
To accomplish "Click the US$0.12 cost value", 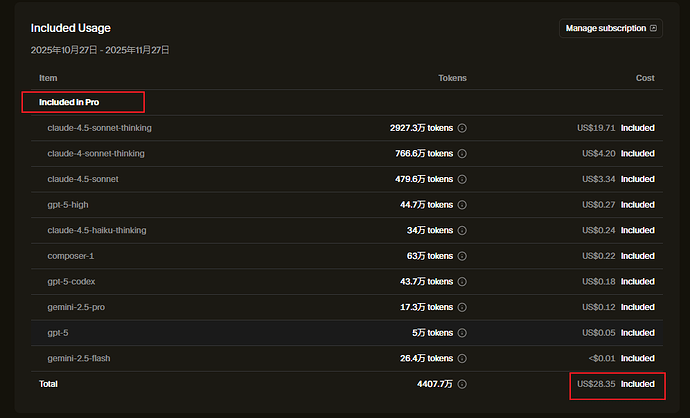I will click(x=599, y=307).
